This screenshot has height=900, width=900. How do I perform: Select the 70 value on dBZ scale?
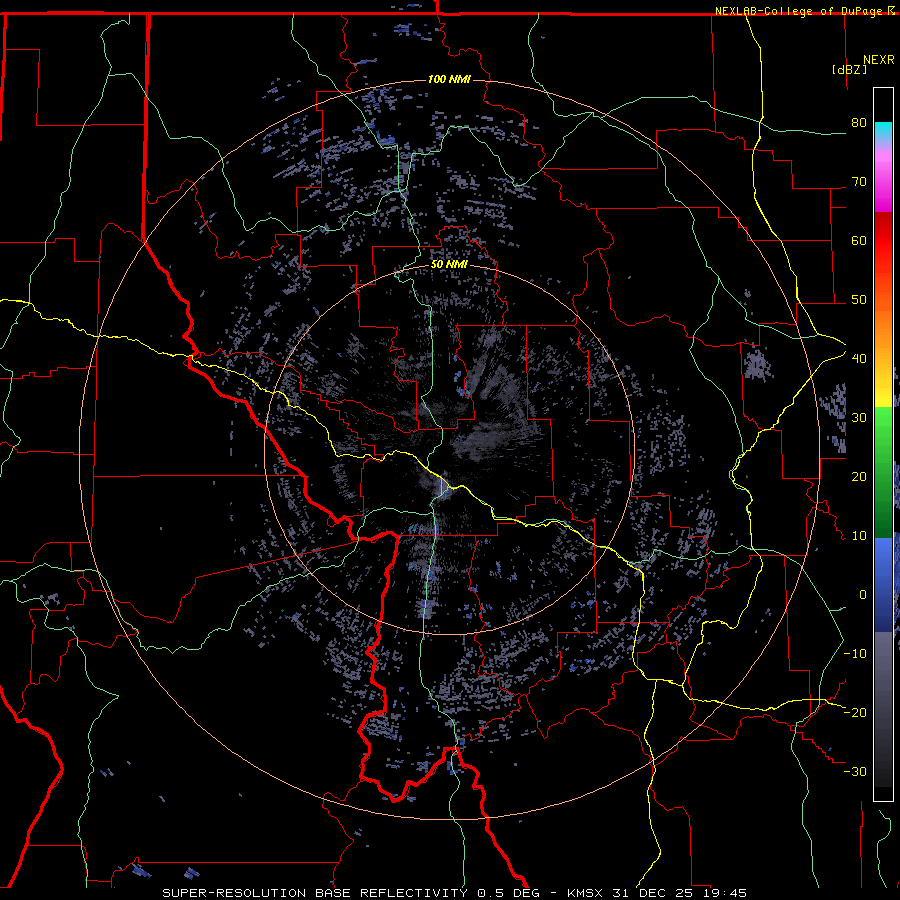coord(858,182)
